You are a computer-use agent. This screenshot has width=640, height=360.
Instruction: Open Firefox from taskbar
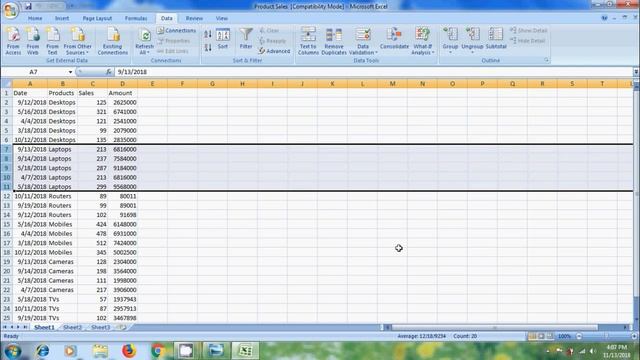(129, 351)
